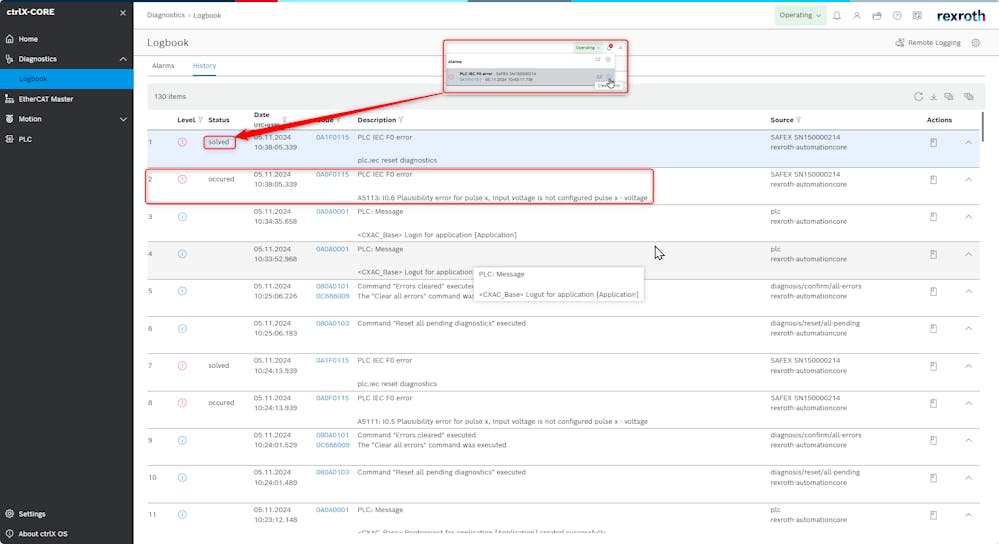Open the user account icon

(x=857, y=15)
